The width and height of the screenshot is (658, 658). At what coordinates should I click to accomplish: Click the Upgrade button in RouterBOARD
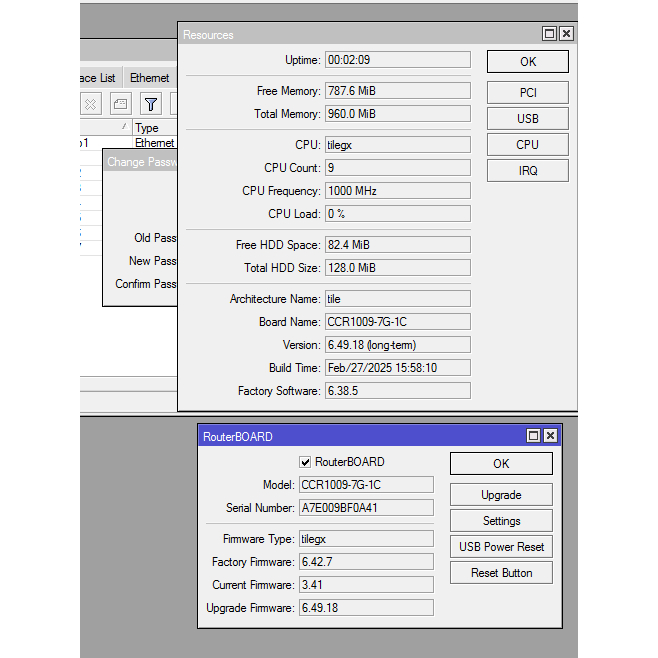tap(500, 495)
